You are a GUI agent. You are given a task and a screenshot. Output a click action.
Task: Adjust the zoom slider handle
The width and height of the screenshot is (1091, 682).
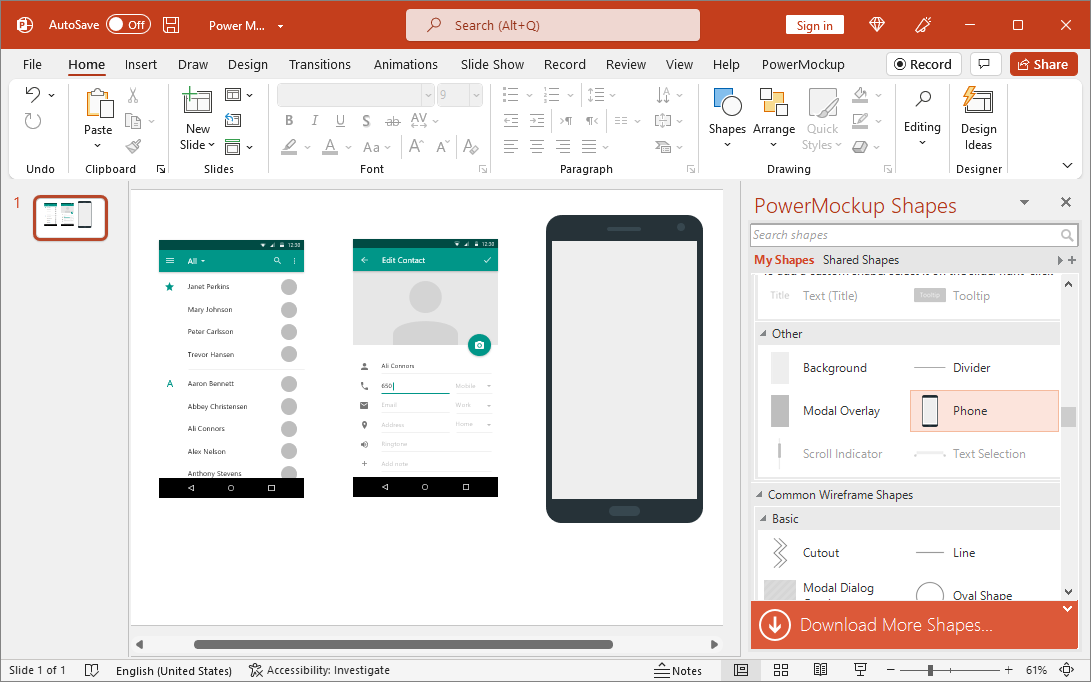point(930,670)
